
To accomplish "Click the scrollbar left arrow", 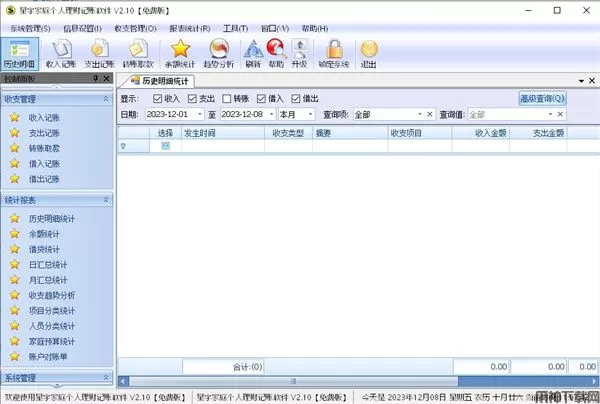I will (123, 381).
